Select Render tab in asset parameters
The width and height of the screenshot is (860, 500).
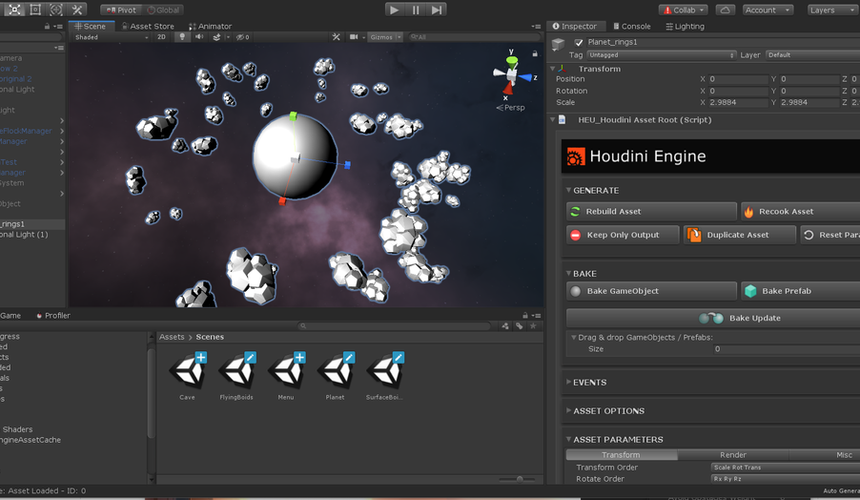point(733,455)
